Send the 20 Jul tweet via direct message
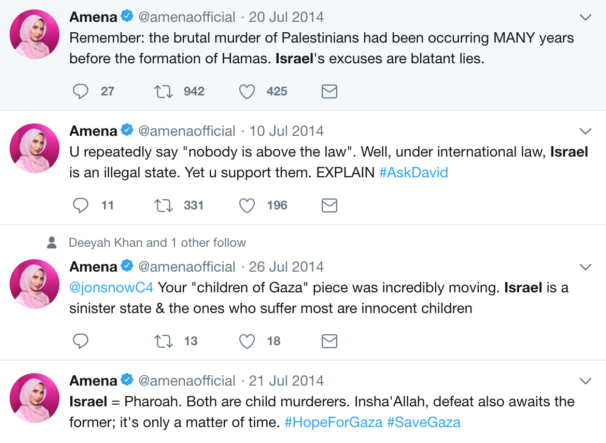Screen dimensions: 606x443 [328, 92]
